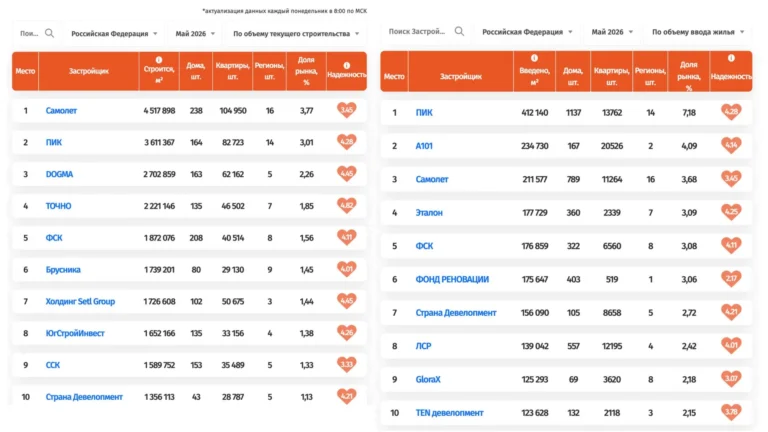Expand По объему ввода жилья dropdown
This screenshot has width=768, height=432.
click(x=697, y=32)
